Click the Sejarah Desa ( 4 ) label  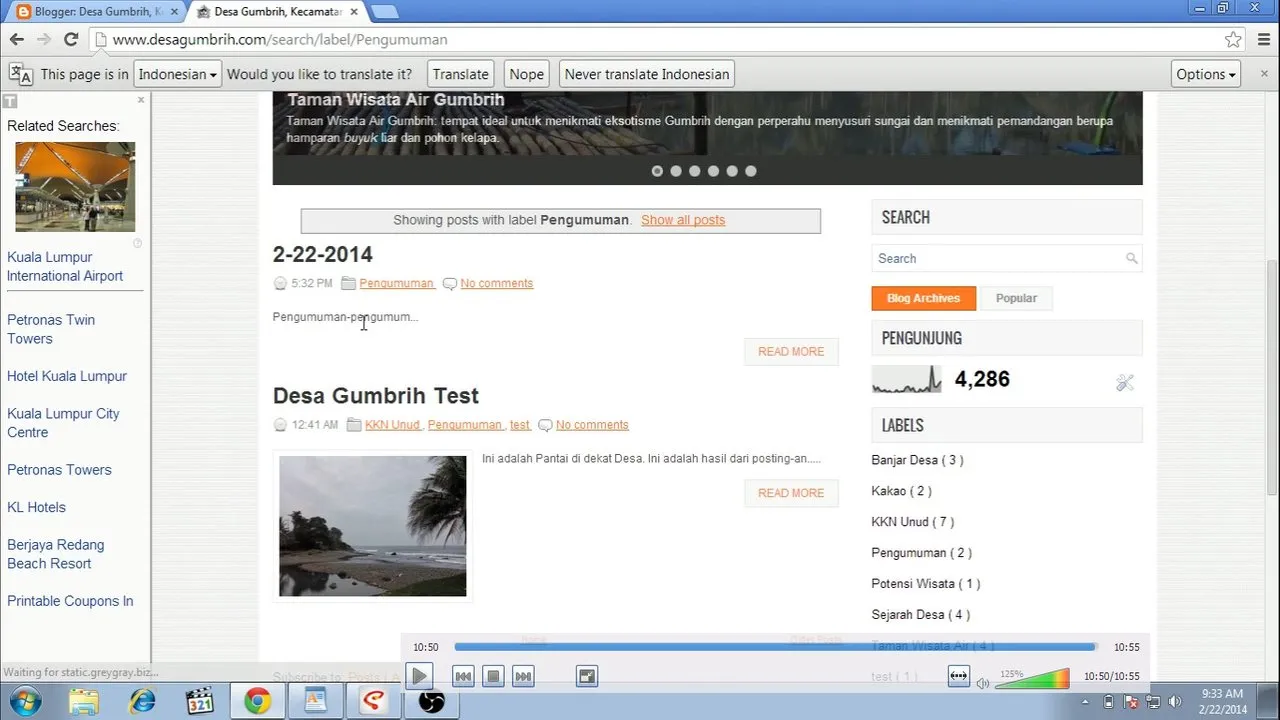click(921, 615)
